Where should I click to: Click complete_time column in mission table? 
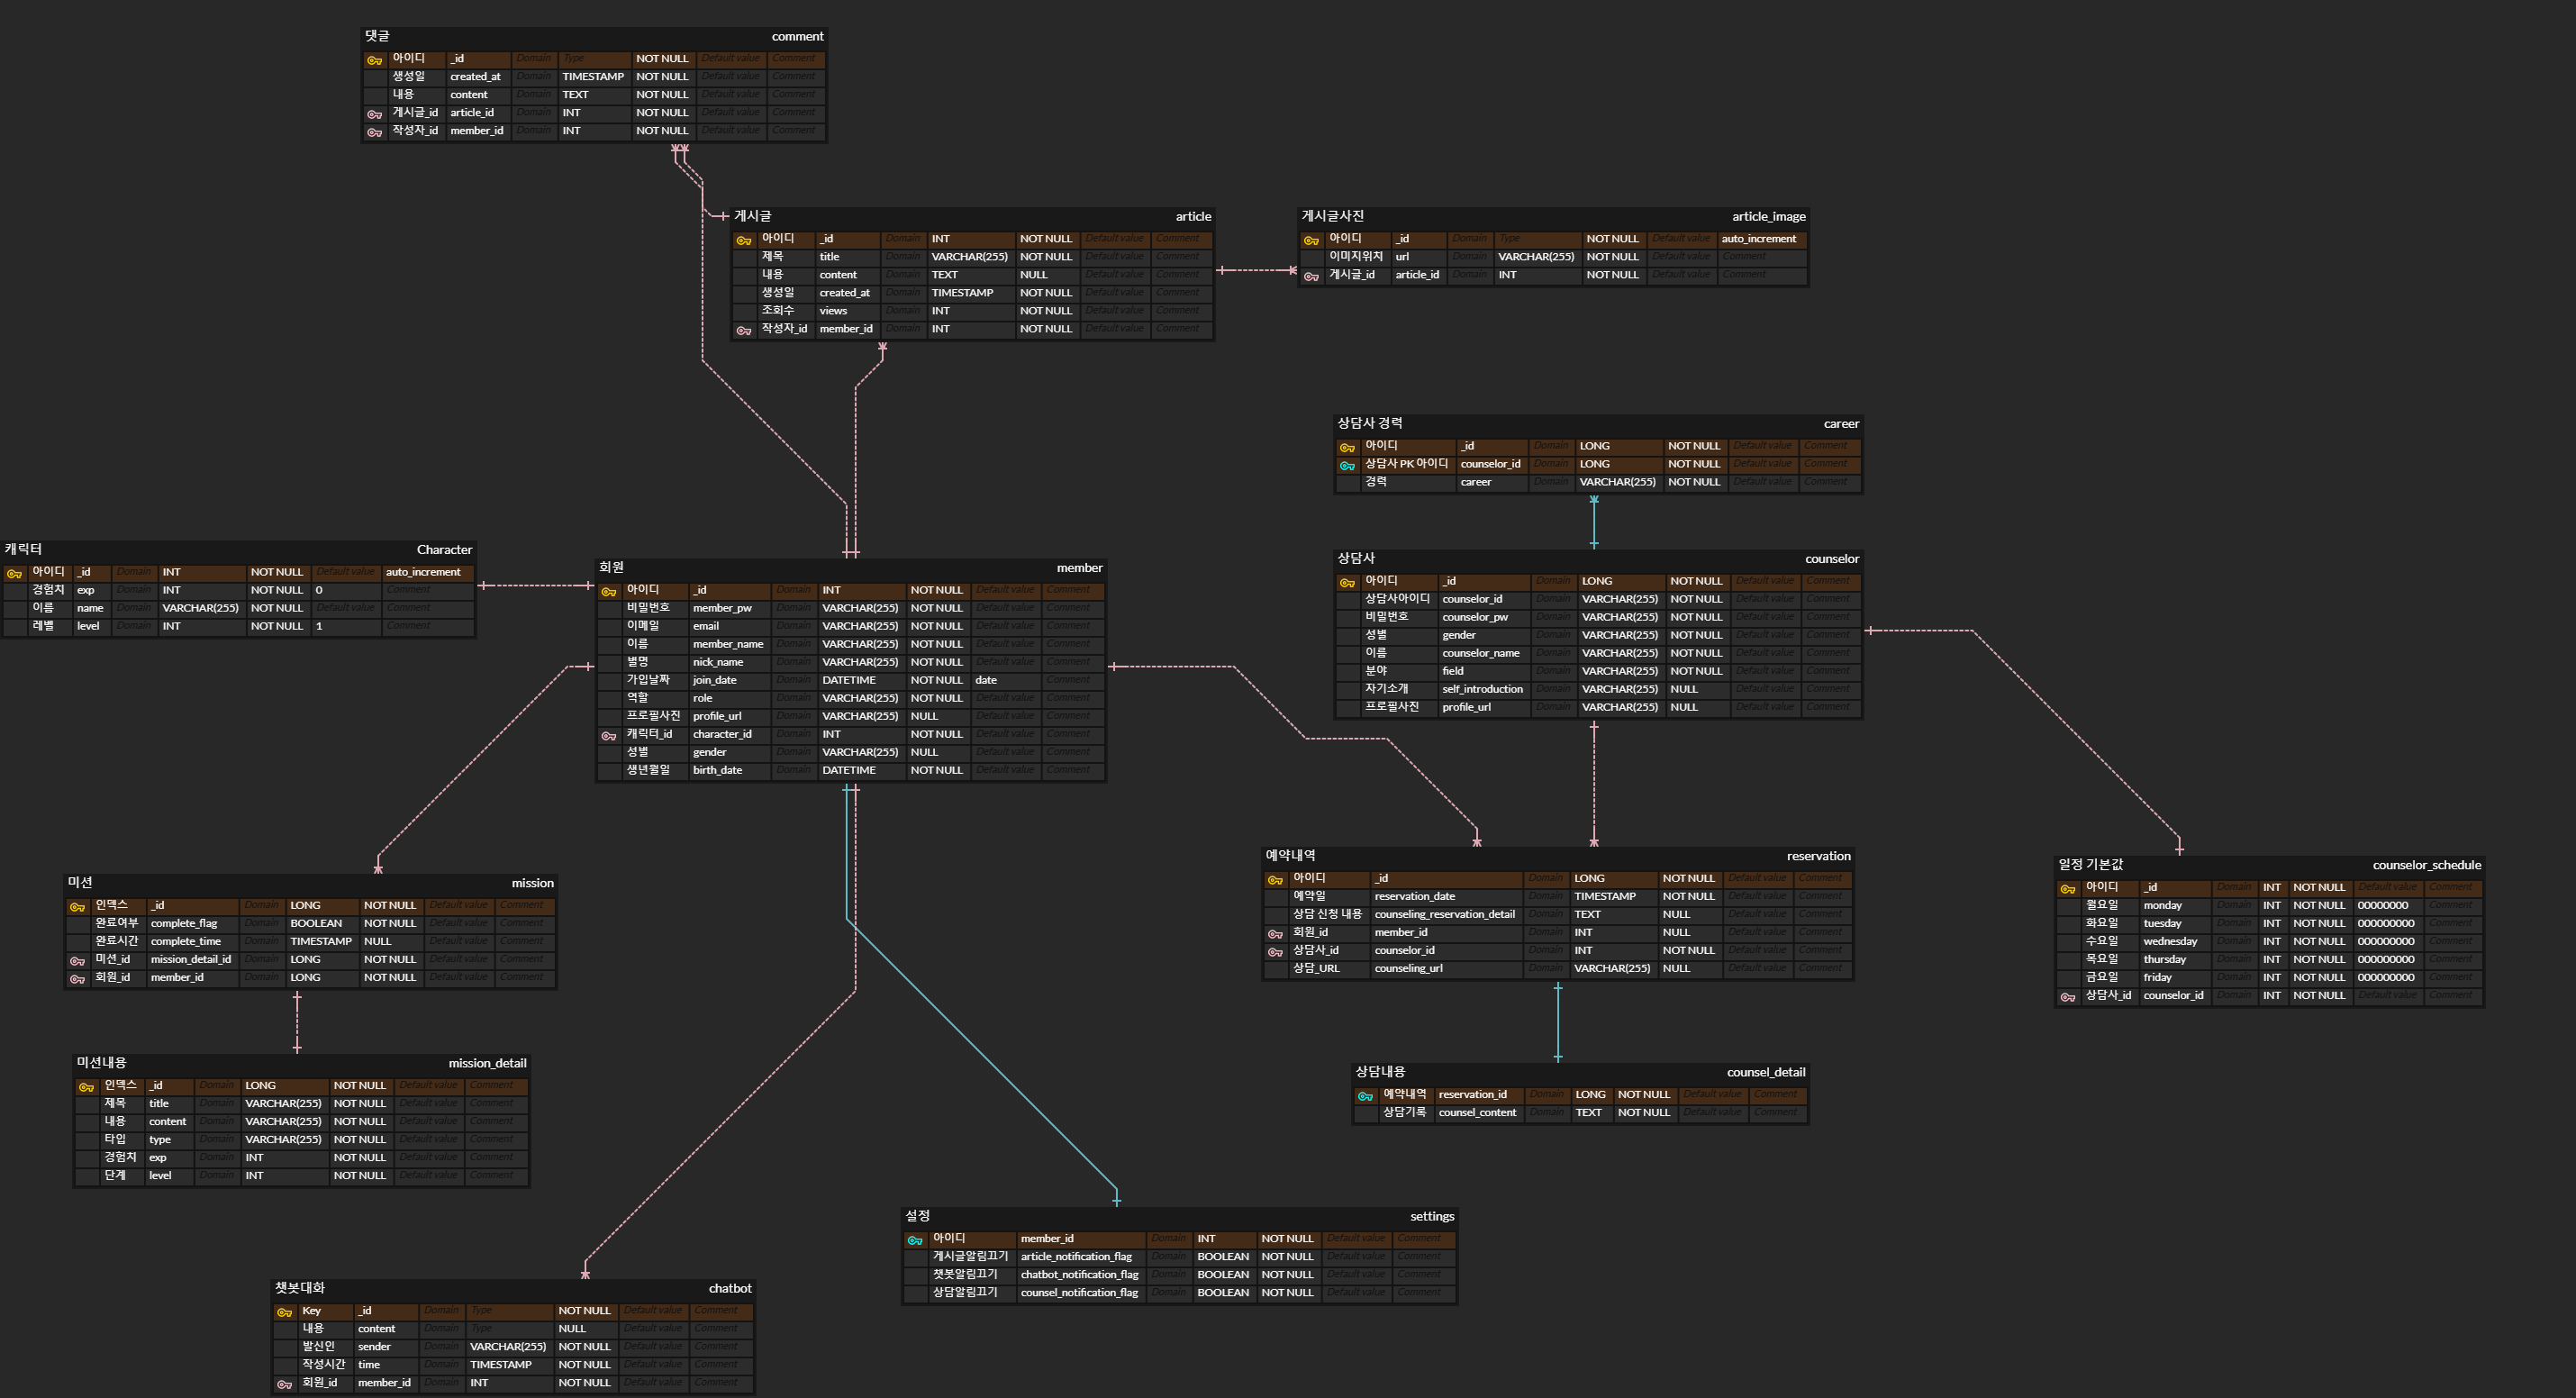186,940
